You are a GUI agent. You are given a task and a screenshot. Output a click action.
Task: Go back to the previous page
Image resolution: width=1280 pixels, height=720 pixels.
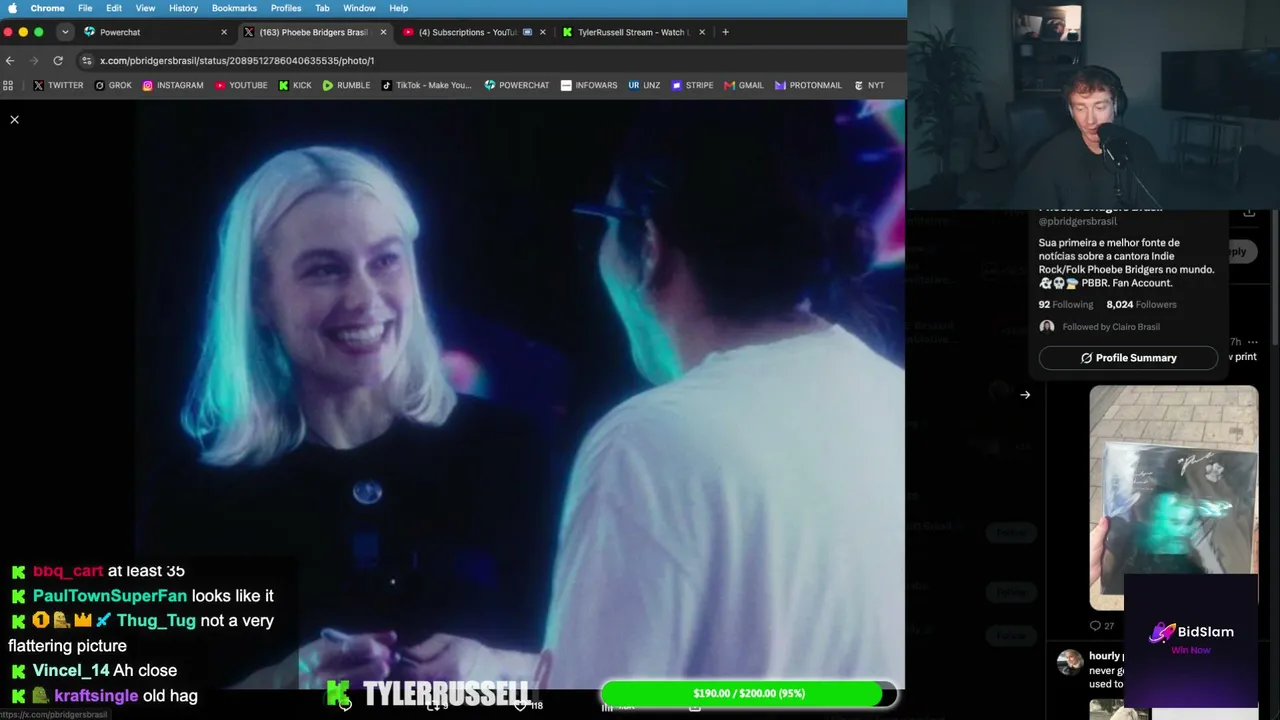10,61
